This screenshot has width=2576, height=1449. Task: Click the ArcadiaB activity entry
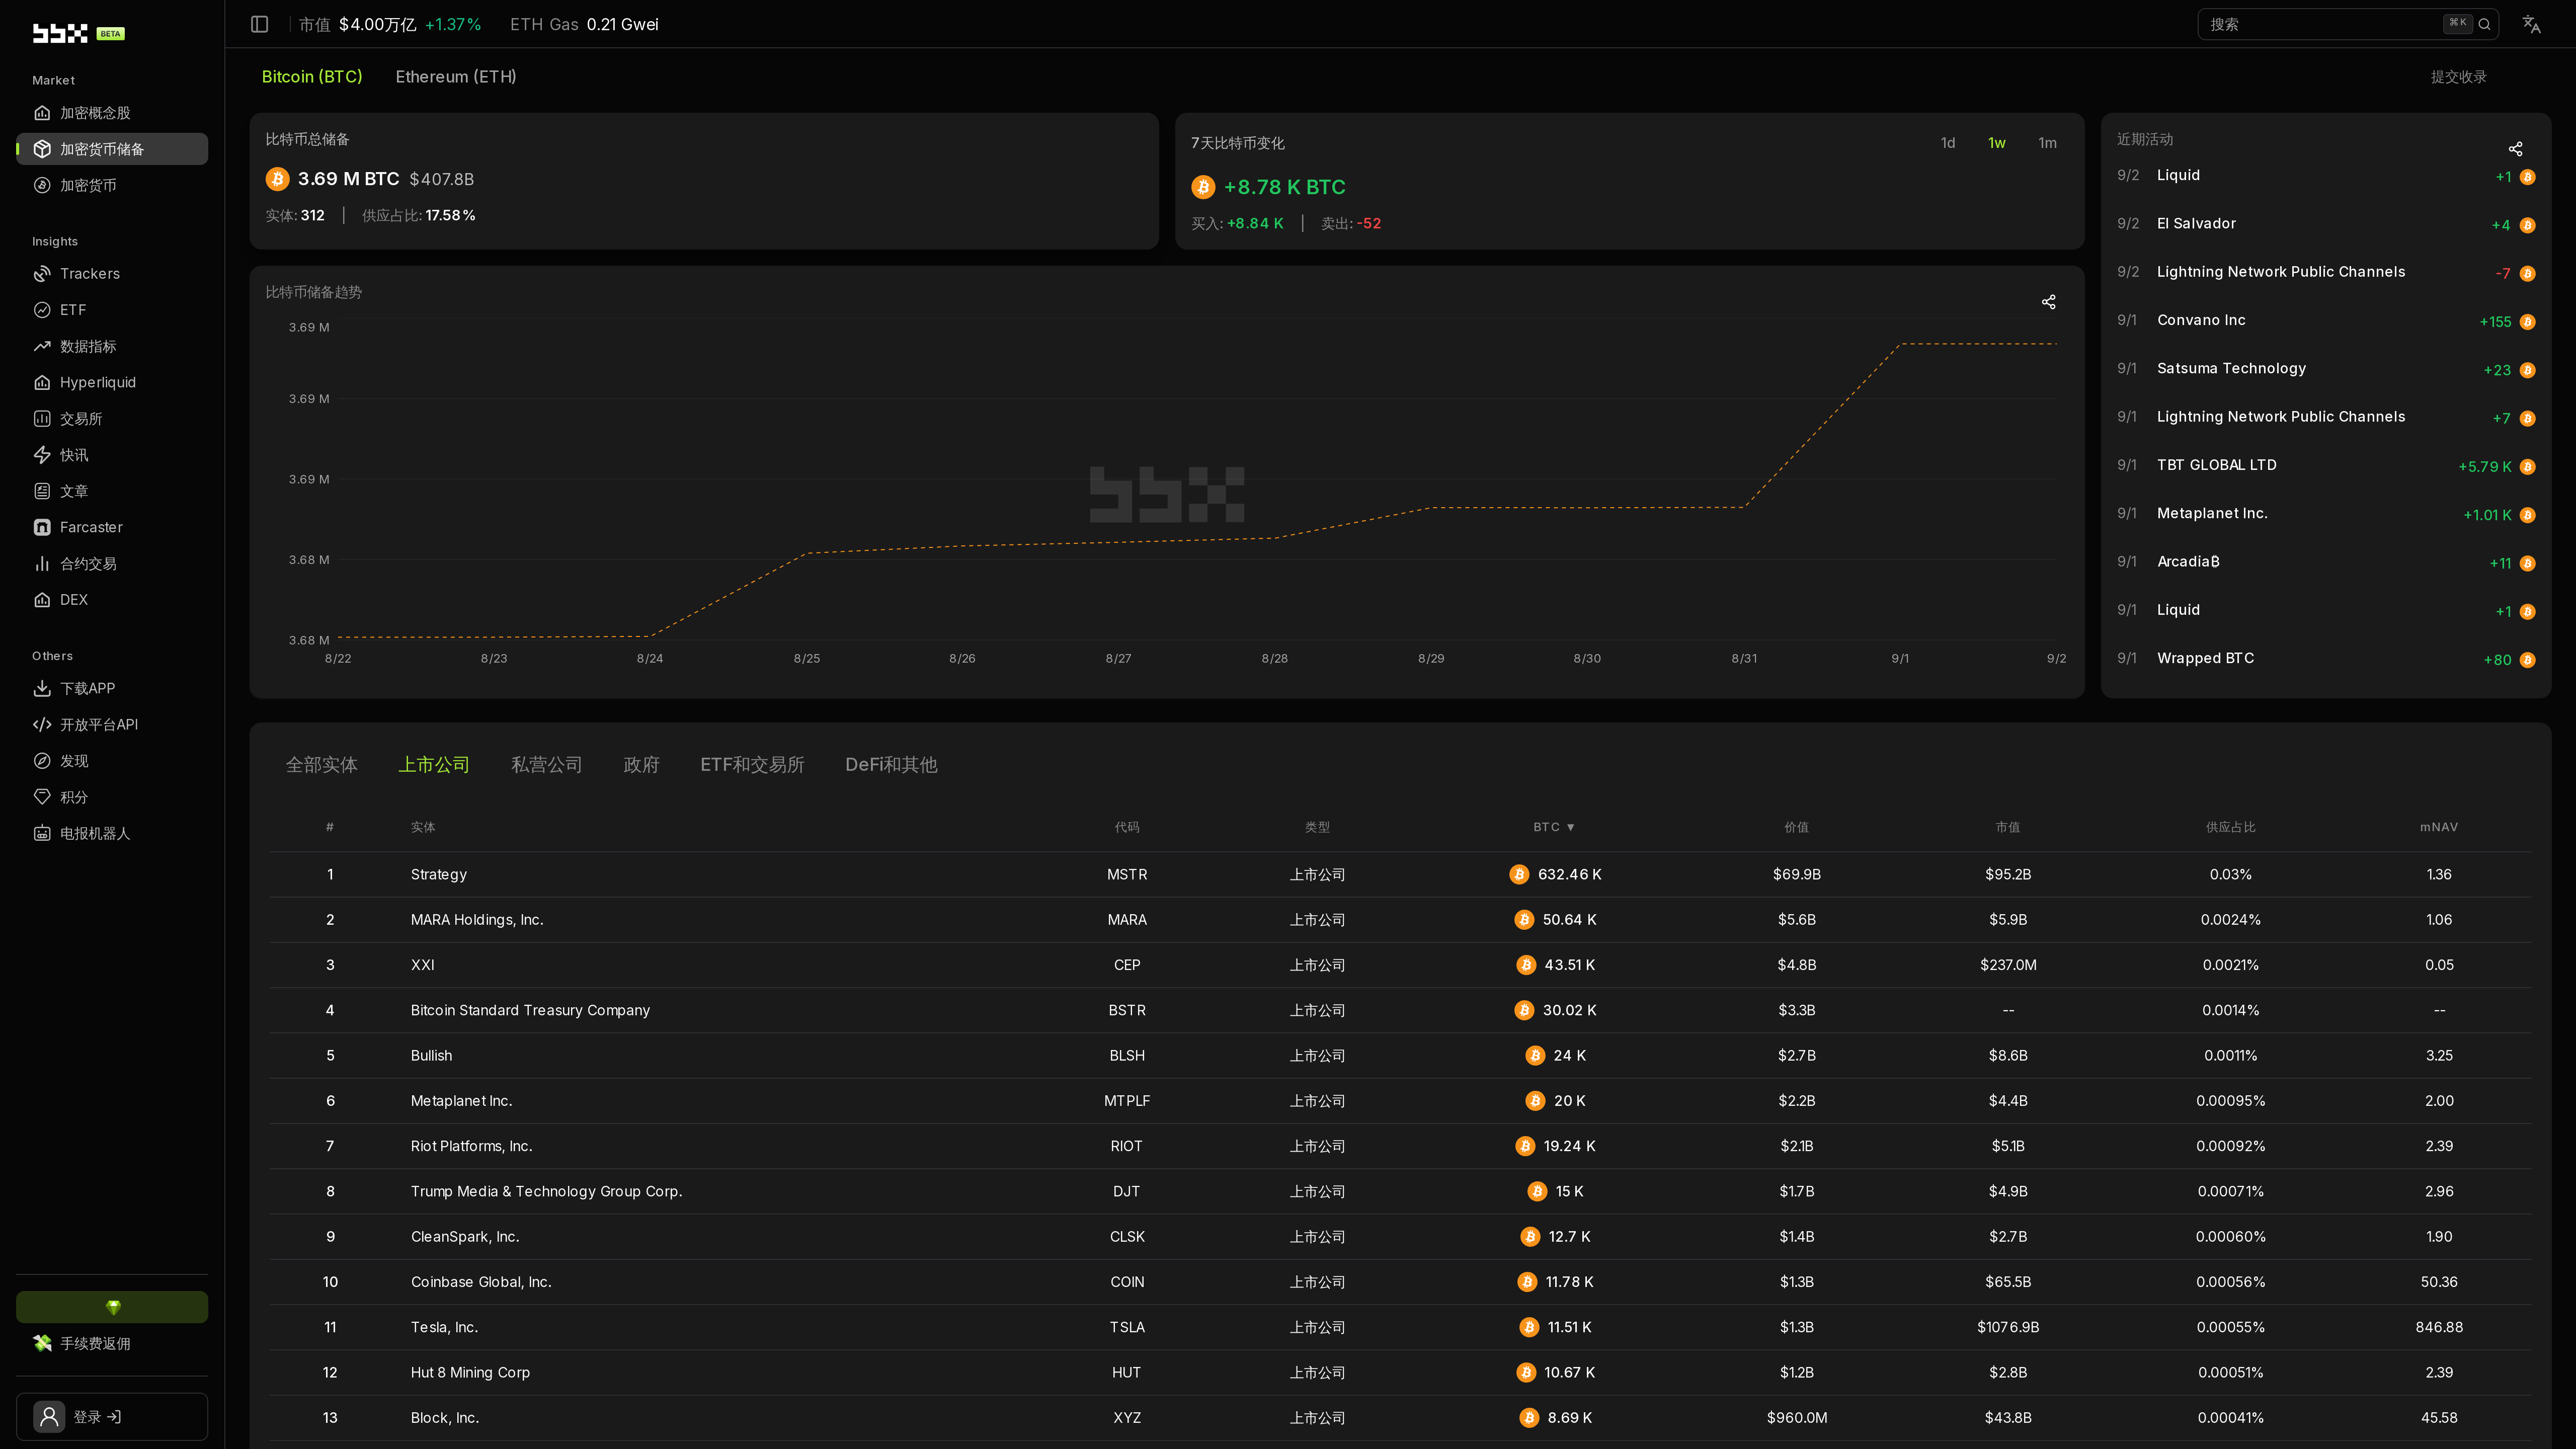pyautogui.click(x=2325, y=562)
